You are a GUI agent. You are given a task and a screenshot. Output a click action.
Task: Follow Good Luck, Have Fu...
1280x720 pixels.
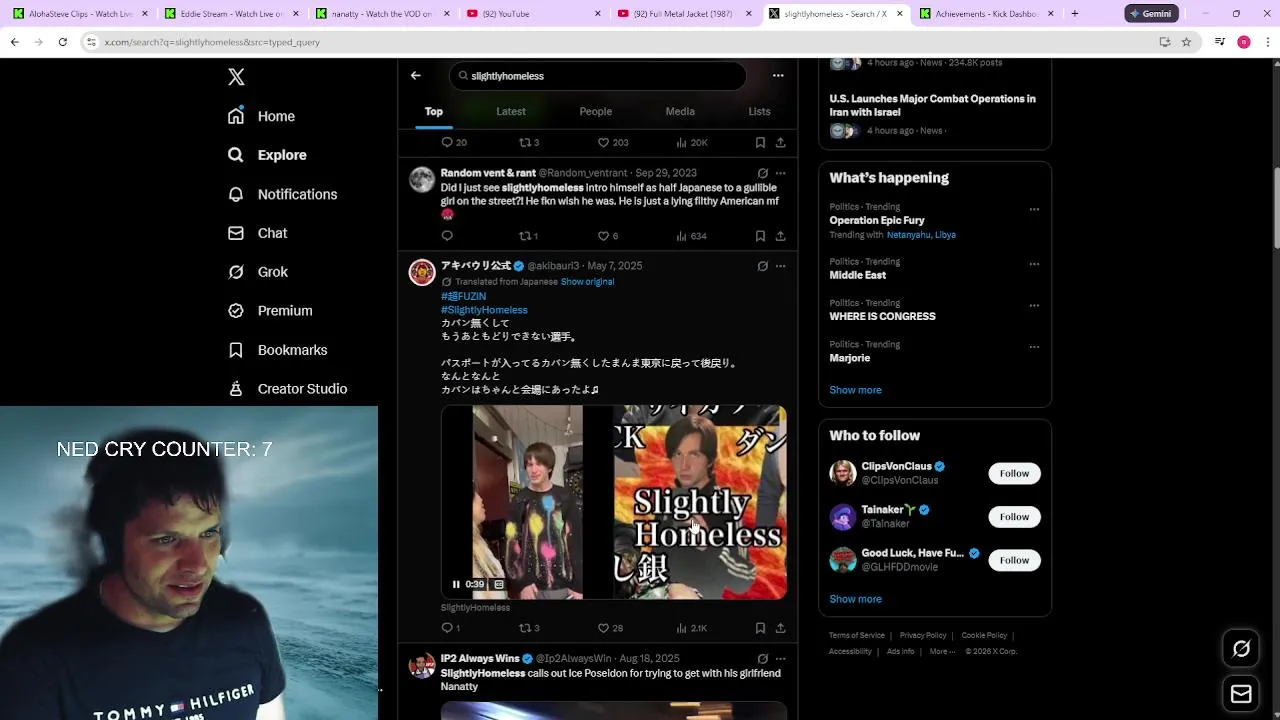(x=1014, y=560)
